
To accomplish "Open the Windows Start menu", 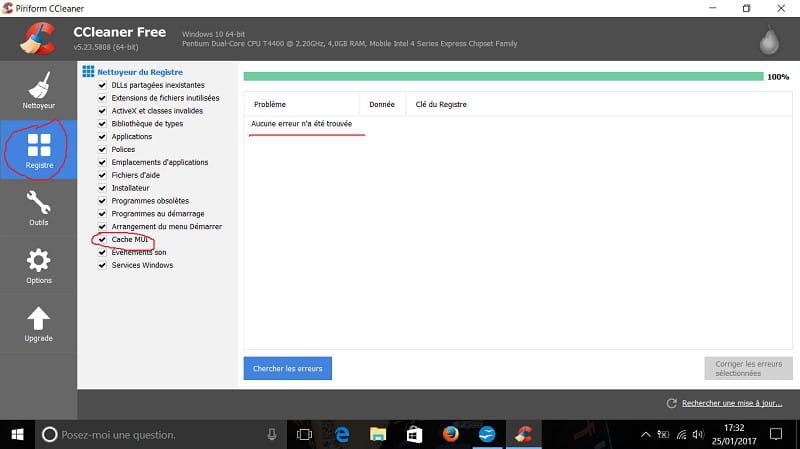I will pos(17,435).
